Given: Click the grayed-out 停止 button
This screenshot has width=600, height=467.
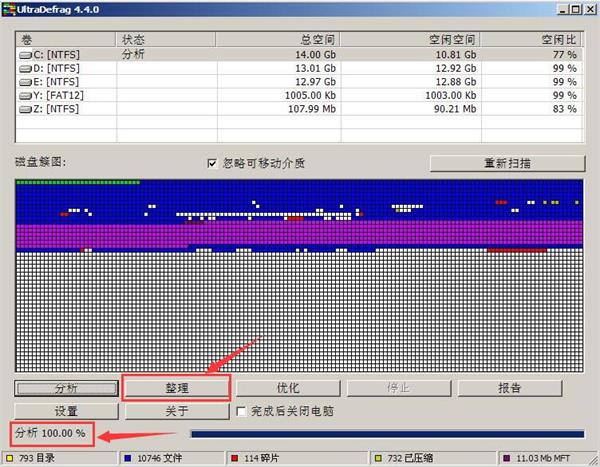Looking at the screenshot, I should click(x=399, y=389).
